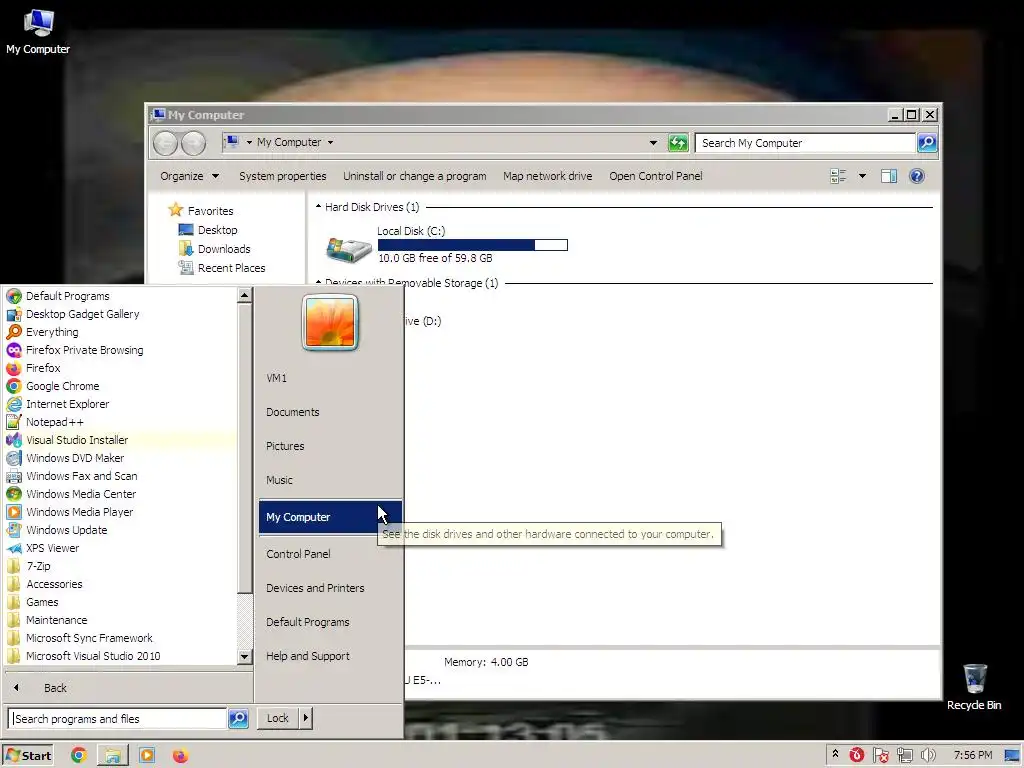Launch Windows Media Player from the programs list
This screenshot has width=1024, height=768.
coord(70,512)
